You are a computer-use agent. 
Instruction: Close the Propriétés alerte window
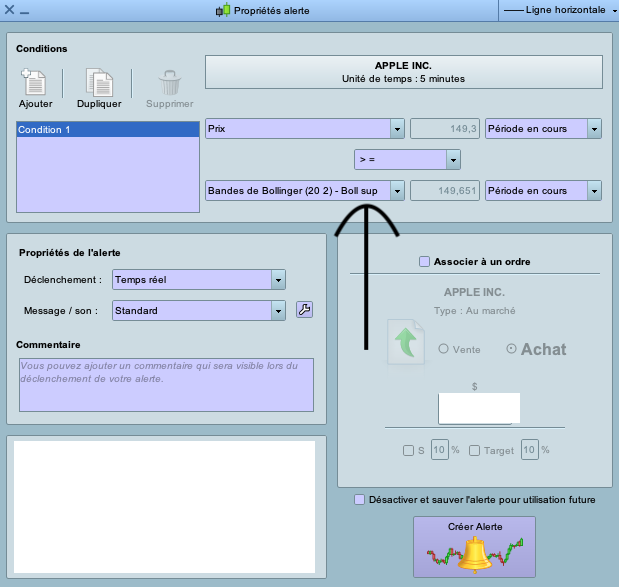pyautogui.click(x=9, y=9)
